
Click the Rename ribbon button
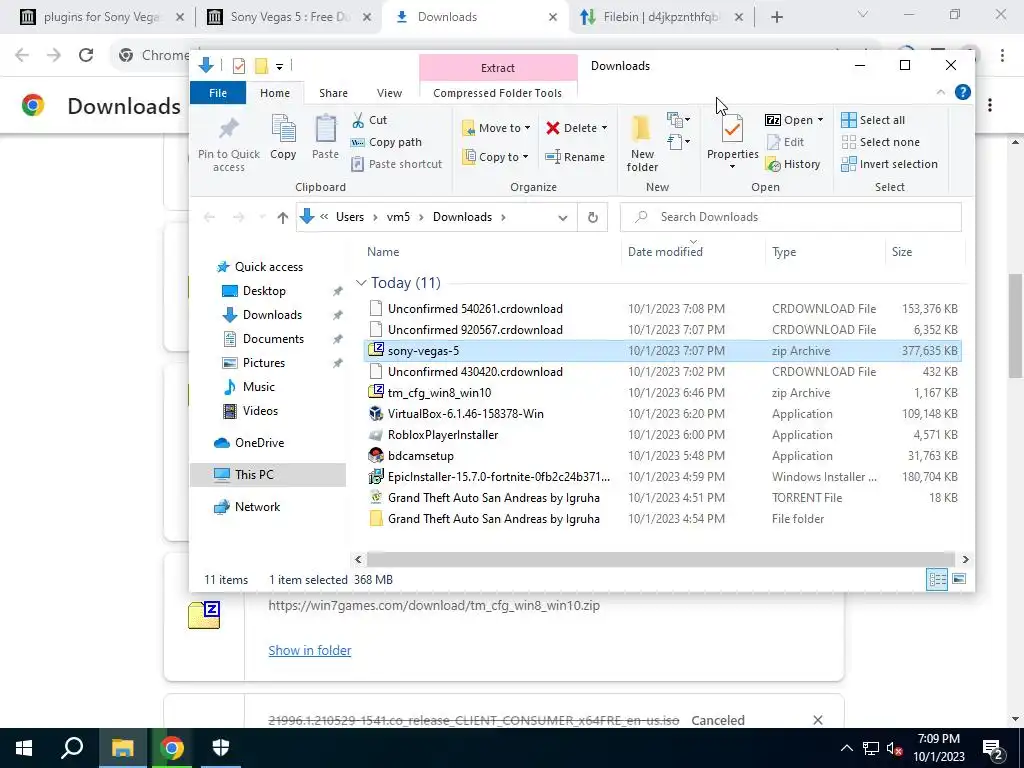pos(575,157)
